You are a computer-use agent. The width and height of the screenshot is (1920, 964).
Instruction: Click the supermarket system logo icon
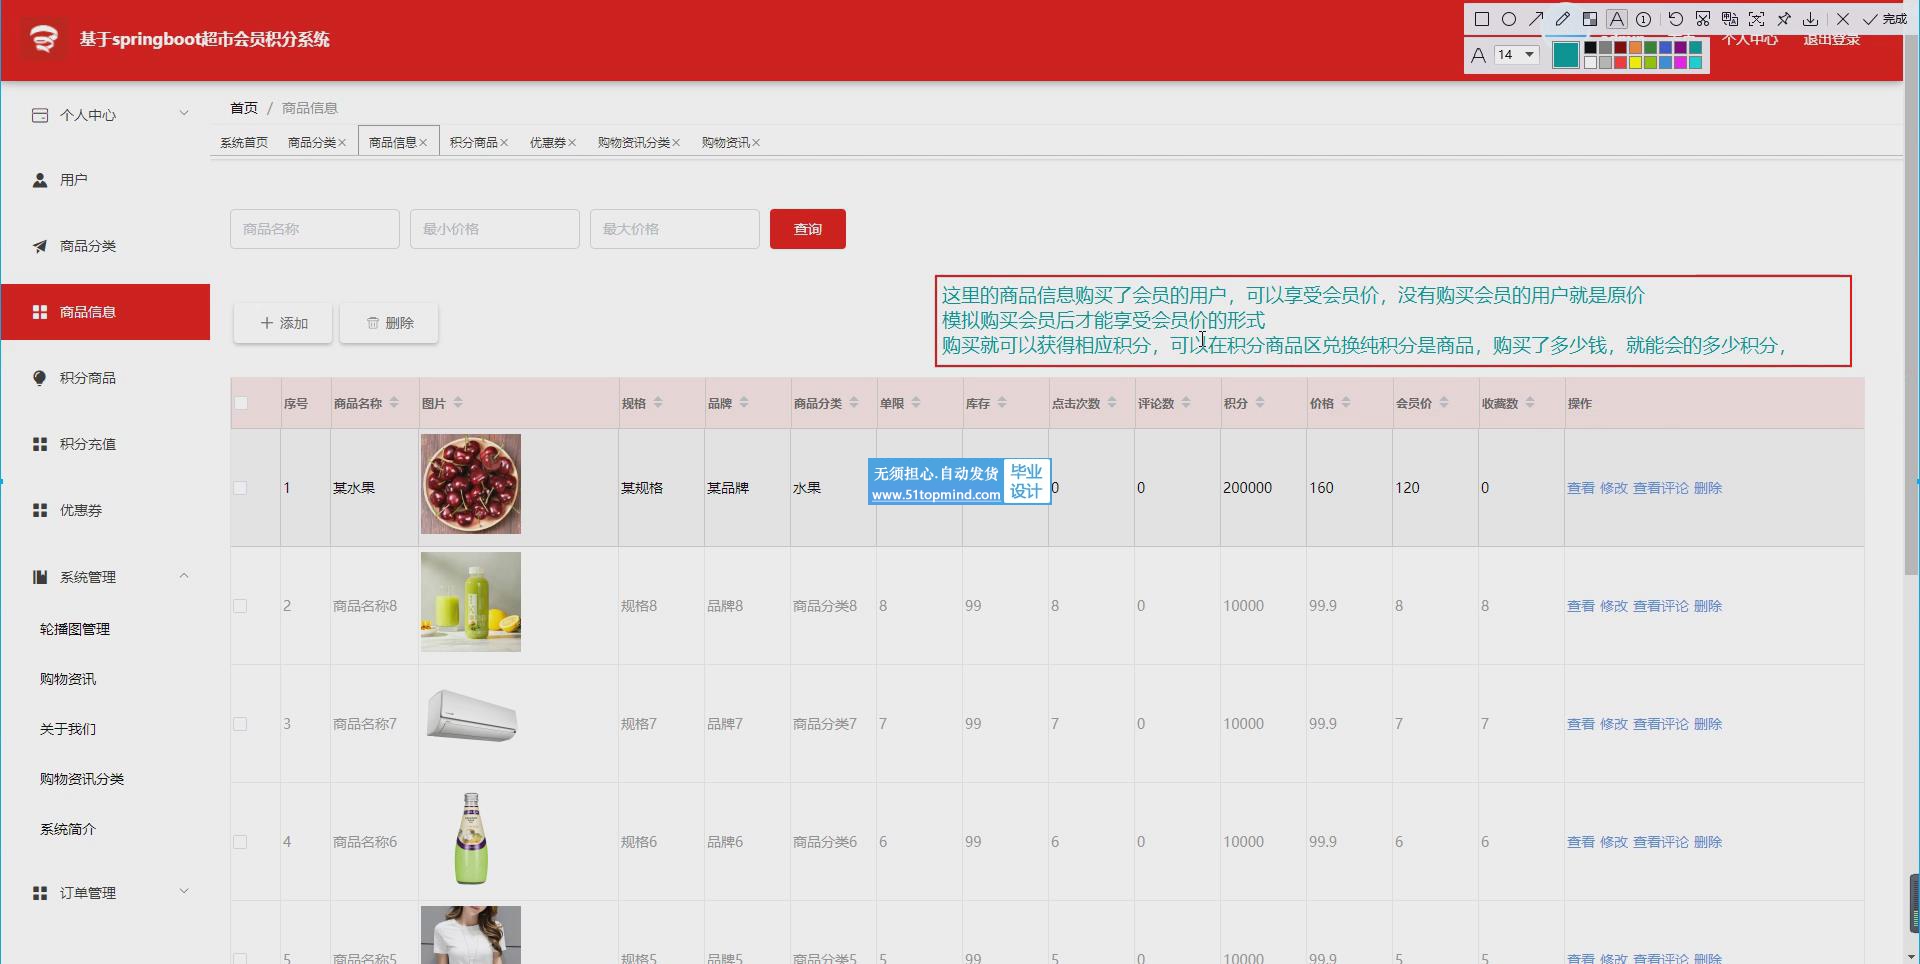(x=43, y=39)
